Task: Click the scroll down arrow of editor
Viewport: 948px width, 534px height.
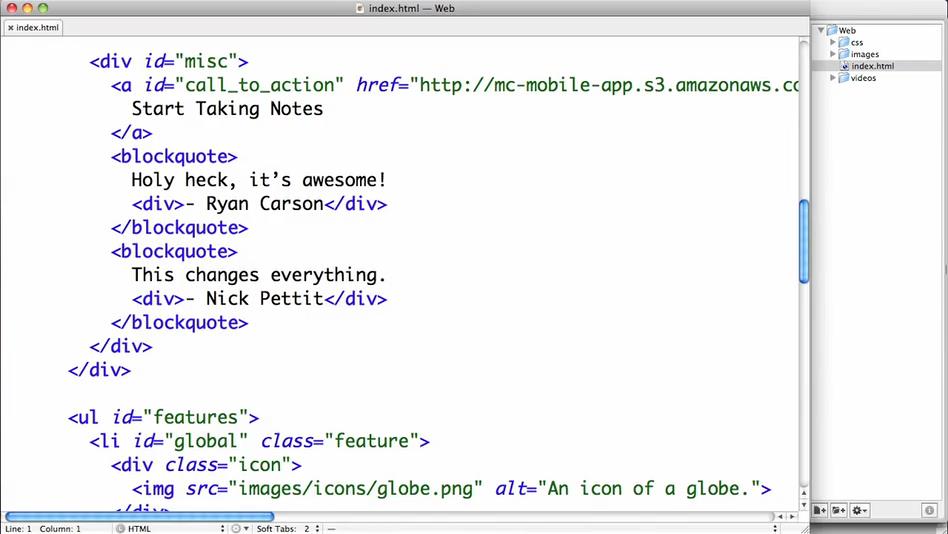Action: coord(804,505)
